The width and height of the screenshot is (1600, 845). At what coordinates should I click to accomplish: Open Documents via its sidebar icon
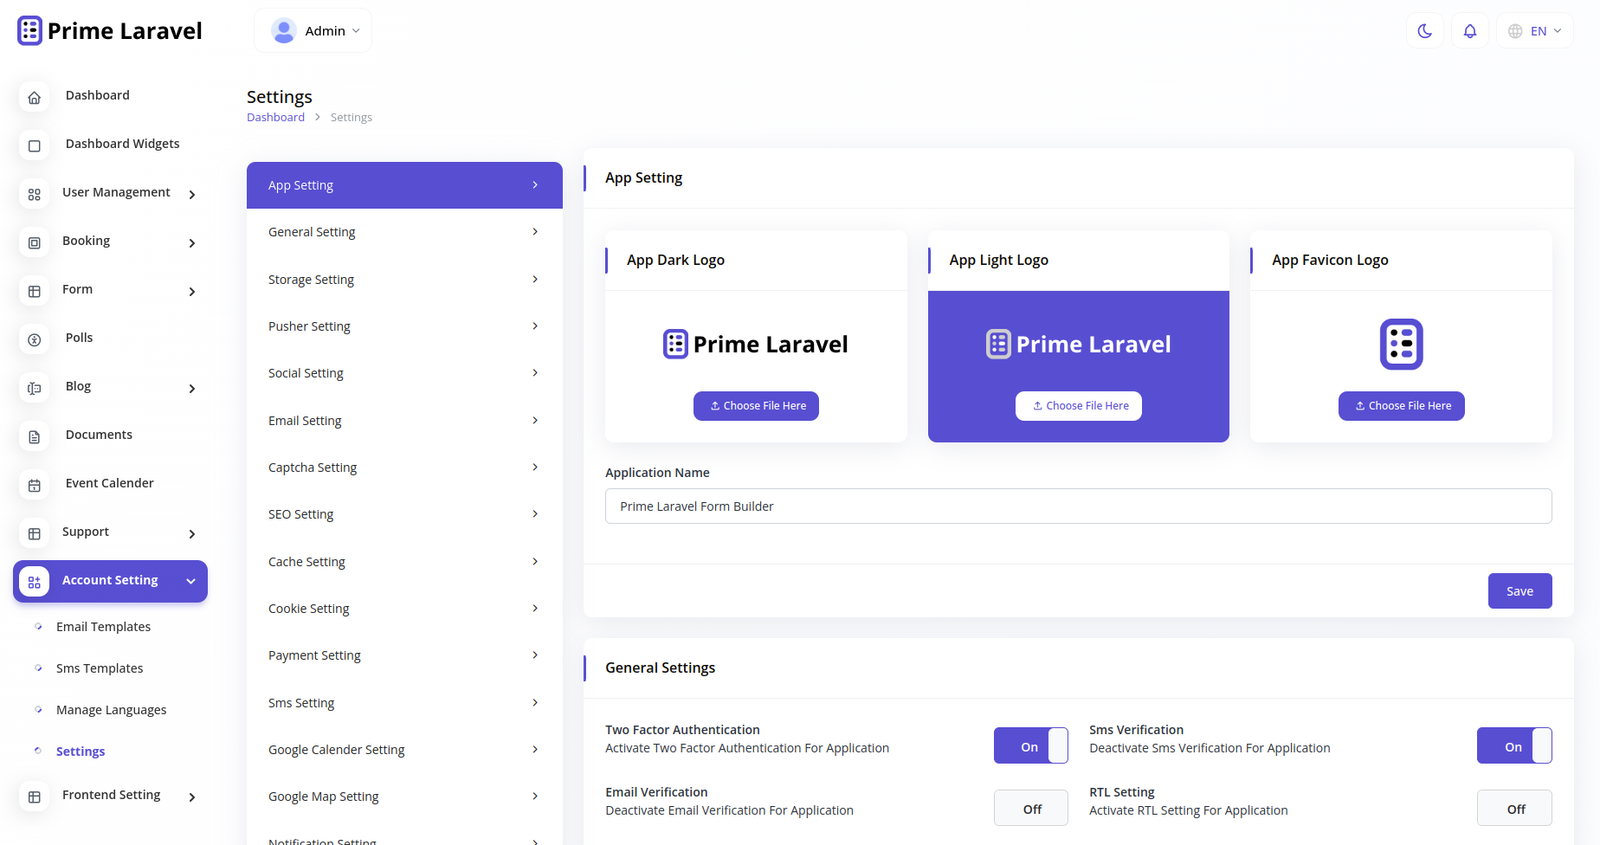tap(34, 437)
